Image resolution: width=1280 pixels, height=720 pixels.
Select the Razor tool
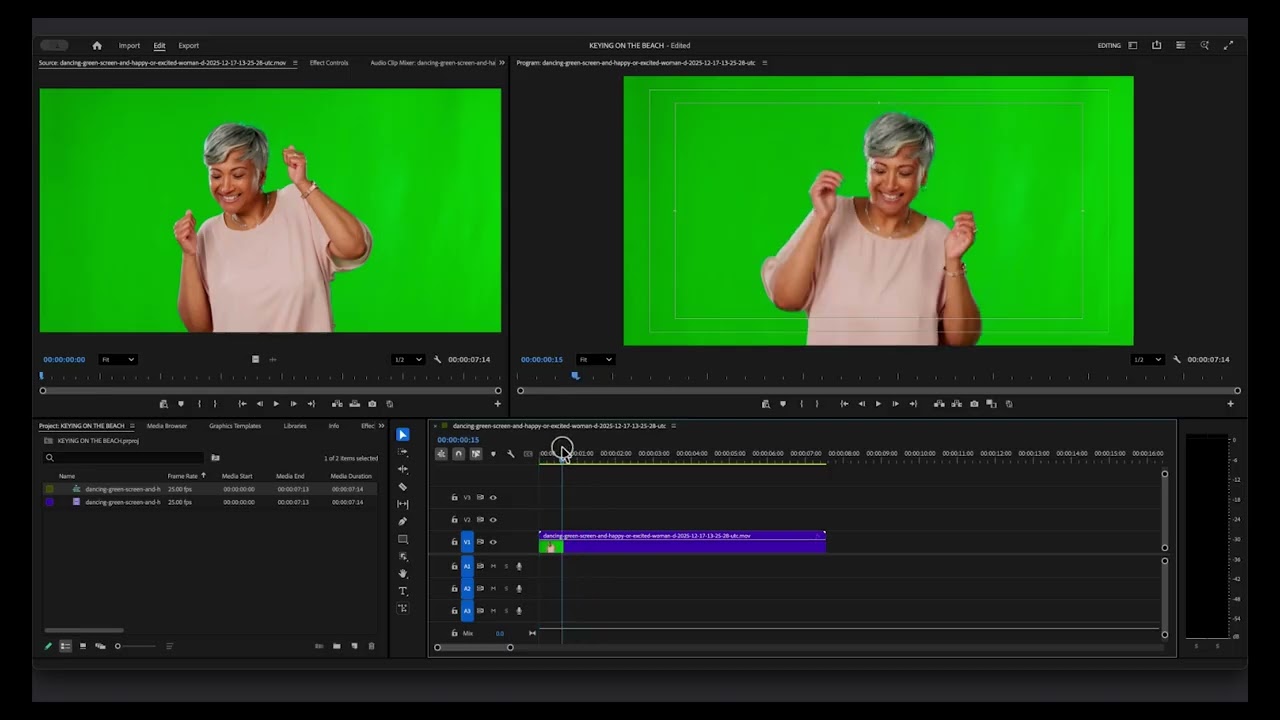[x=403, y=487]
